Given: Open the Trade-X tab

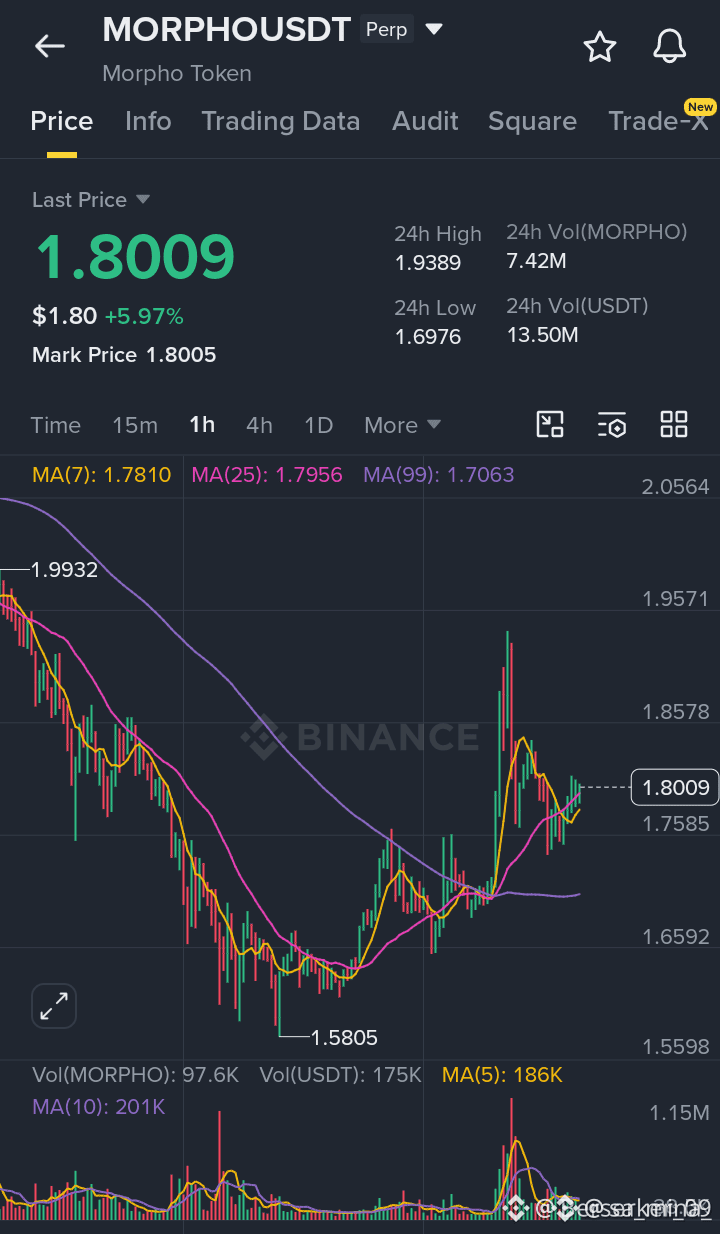Looking at the screenshot, I should click(658, 121).
